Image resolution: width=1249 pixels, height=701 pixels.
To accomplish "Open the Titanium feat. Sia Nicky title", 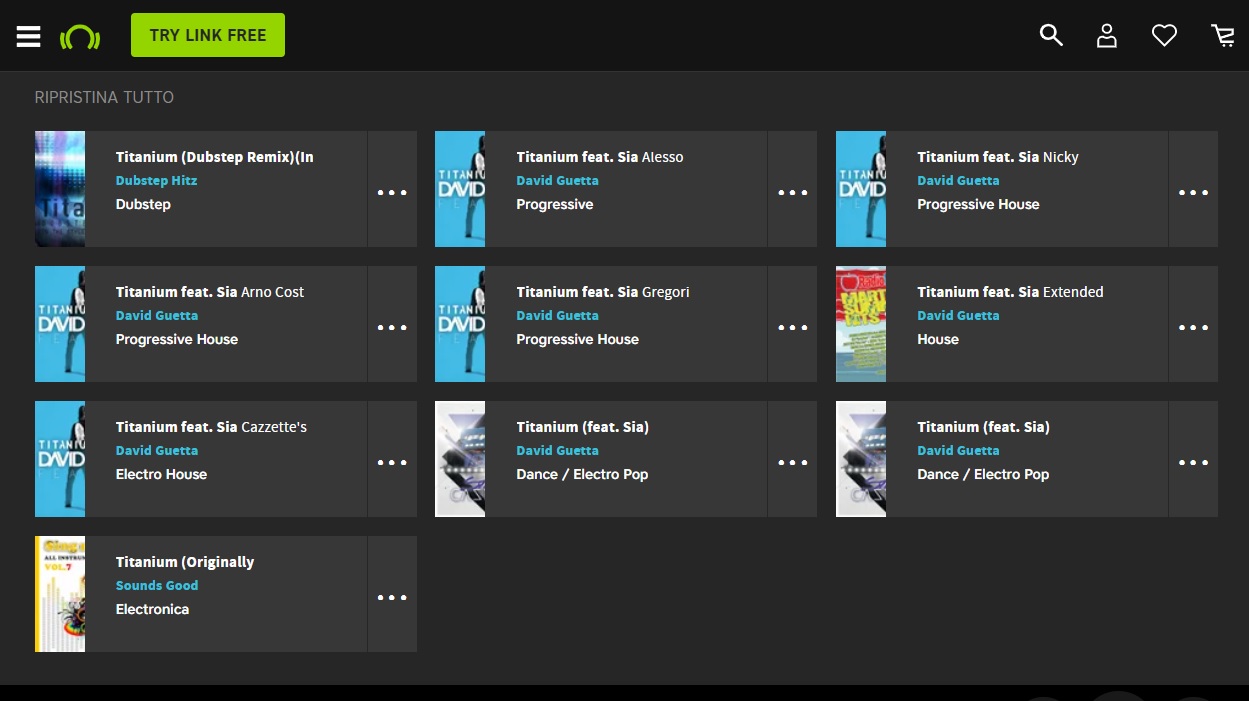I will [998, 157].
